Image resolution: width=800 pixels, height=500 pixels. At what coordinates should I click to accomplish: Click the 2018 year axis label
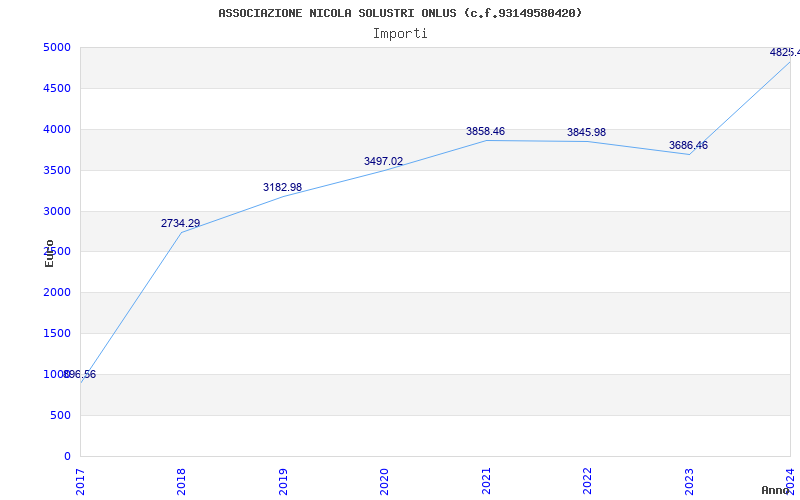click(181, 480)
